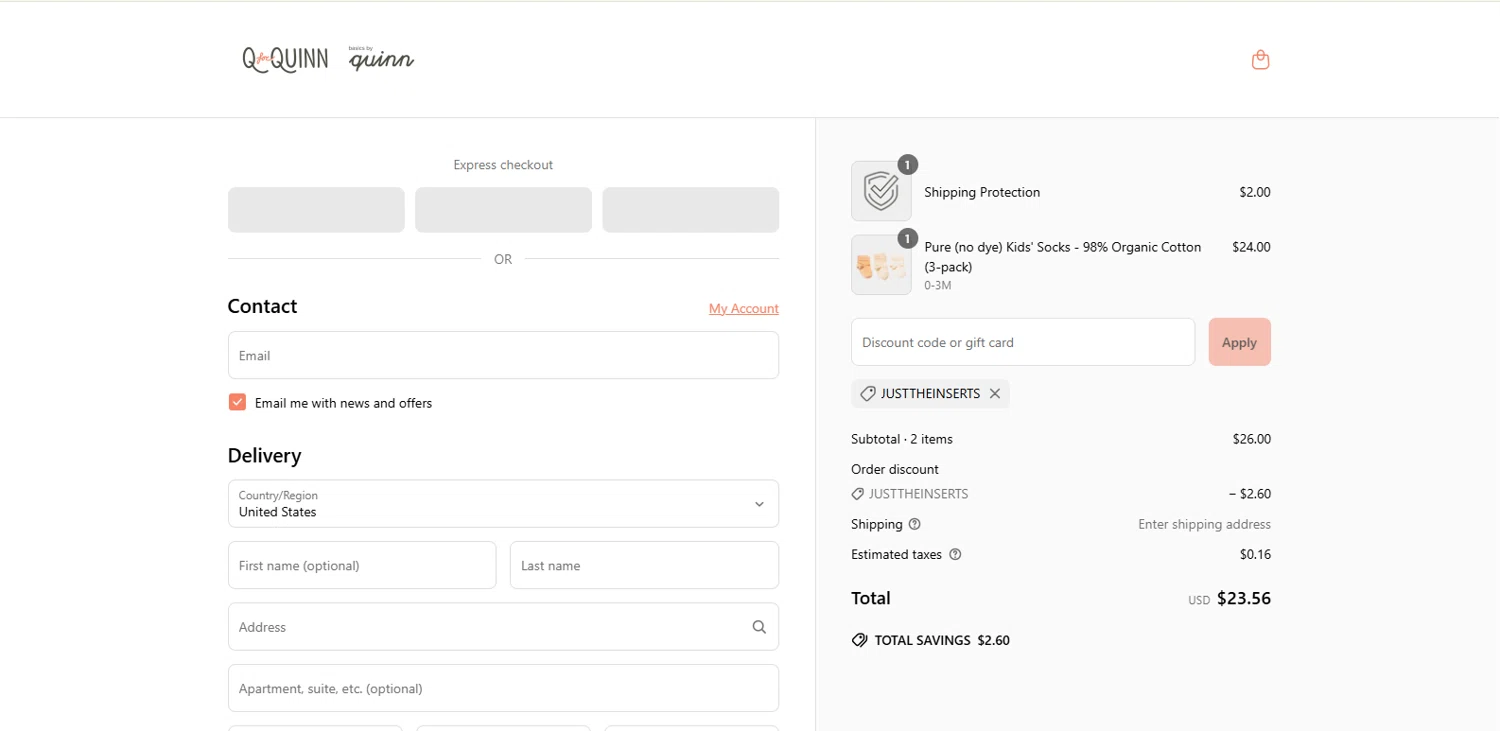
Task: Focus the Email input field
Action: pyautogui.click(x=503, y=355)
